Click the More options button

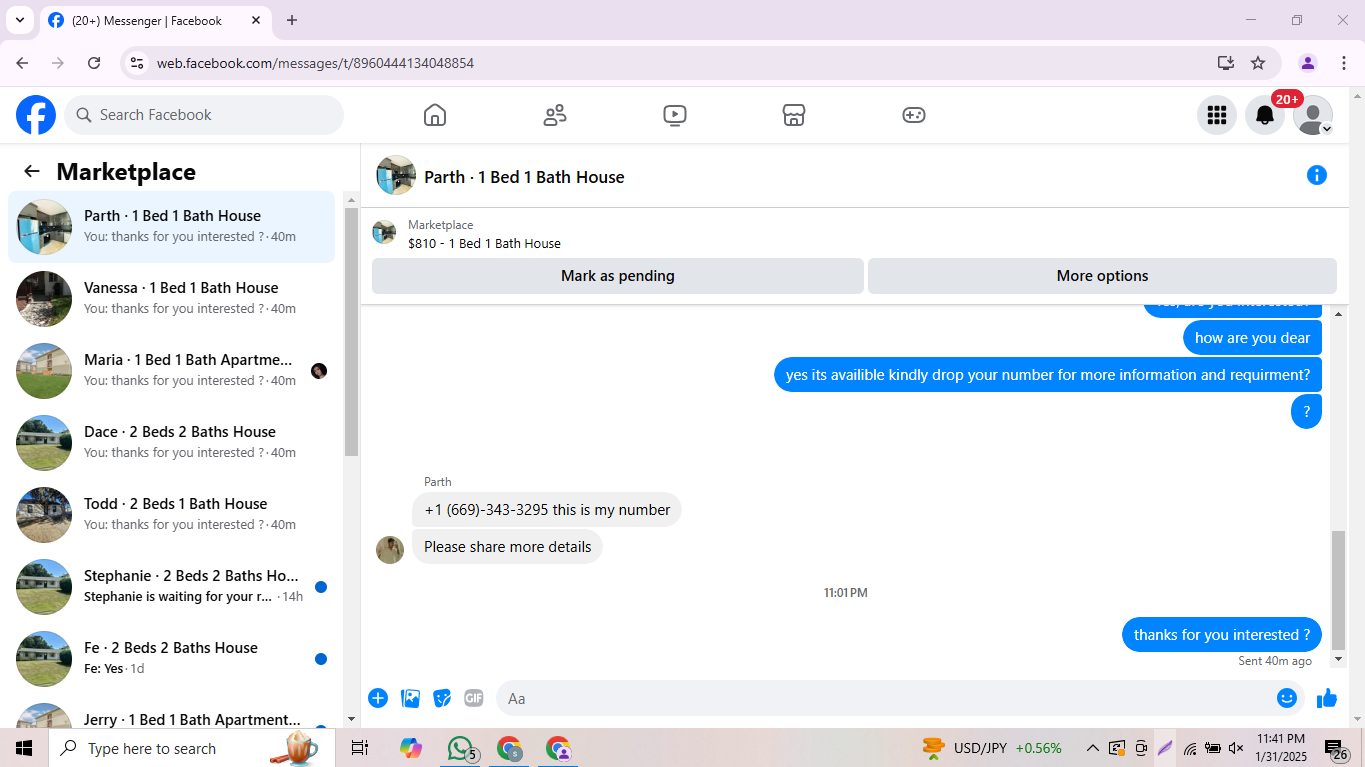pos(1102,276)
